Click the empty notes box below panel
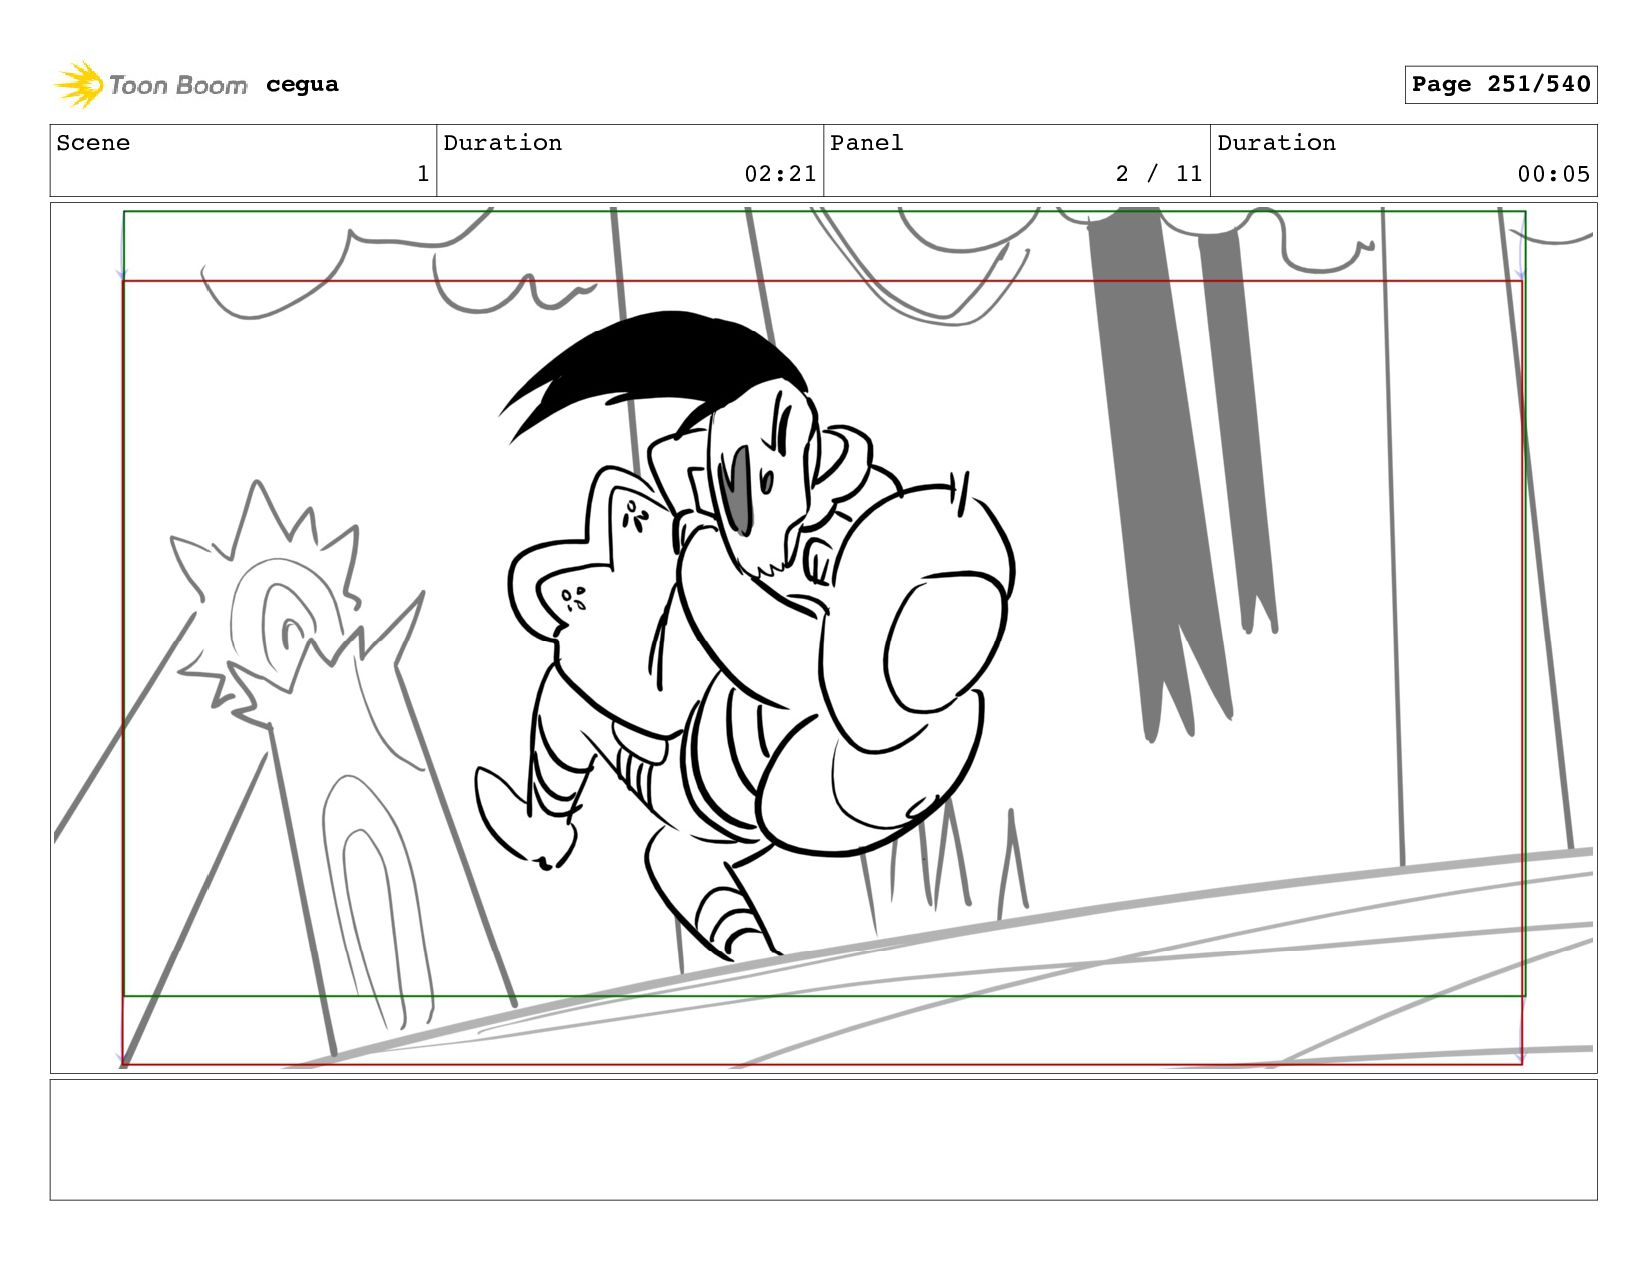Image resolution: width=1650 pixels, height=1275 pixels. coord(823,1140)
